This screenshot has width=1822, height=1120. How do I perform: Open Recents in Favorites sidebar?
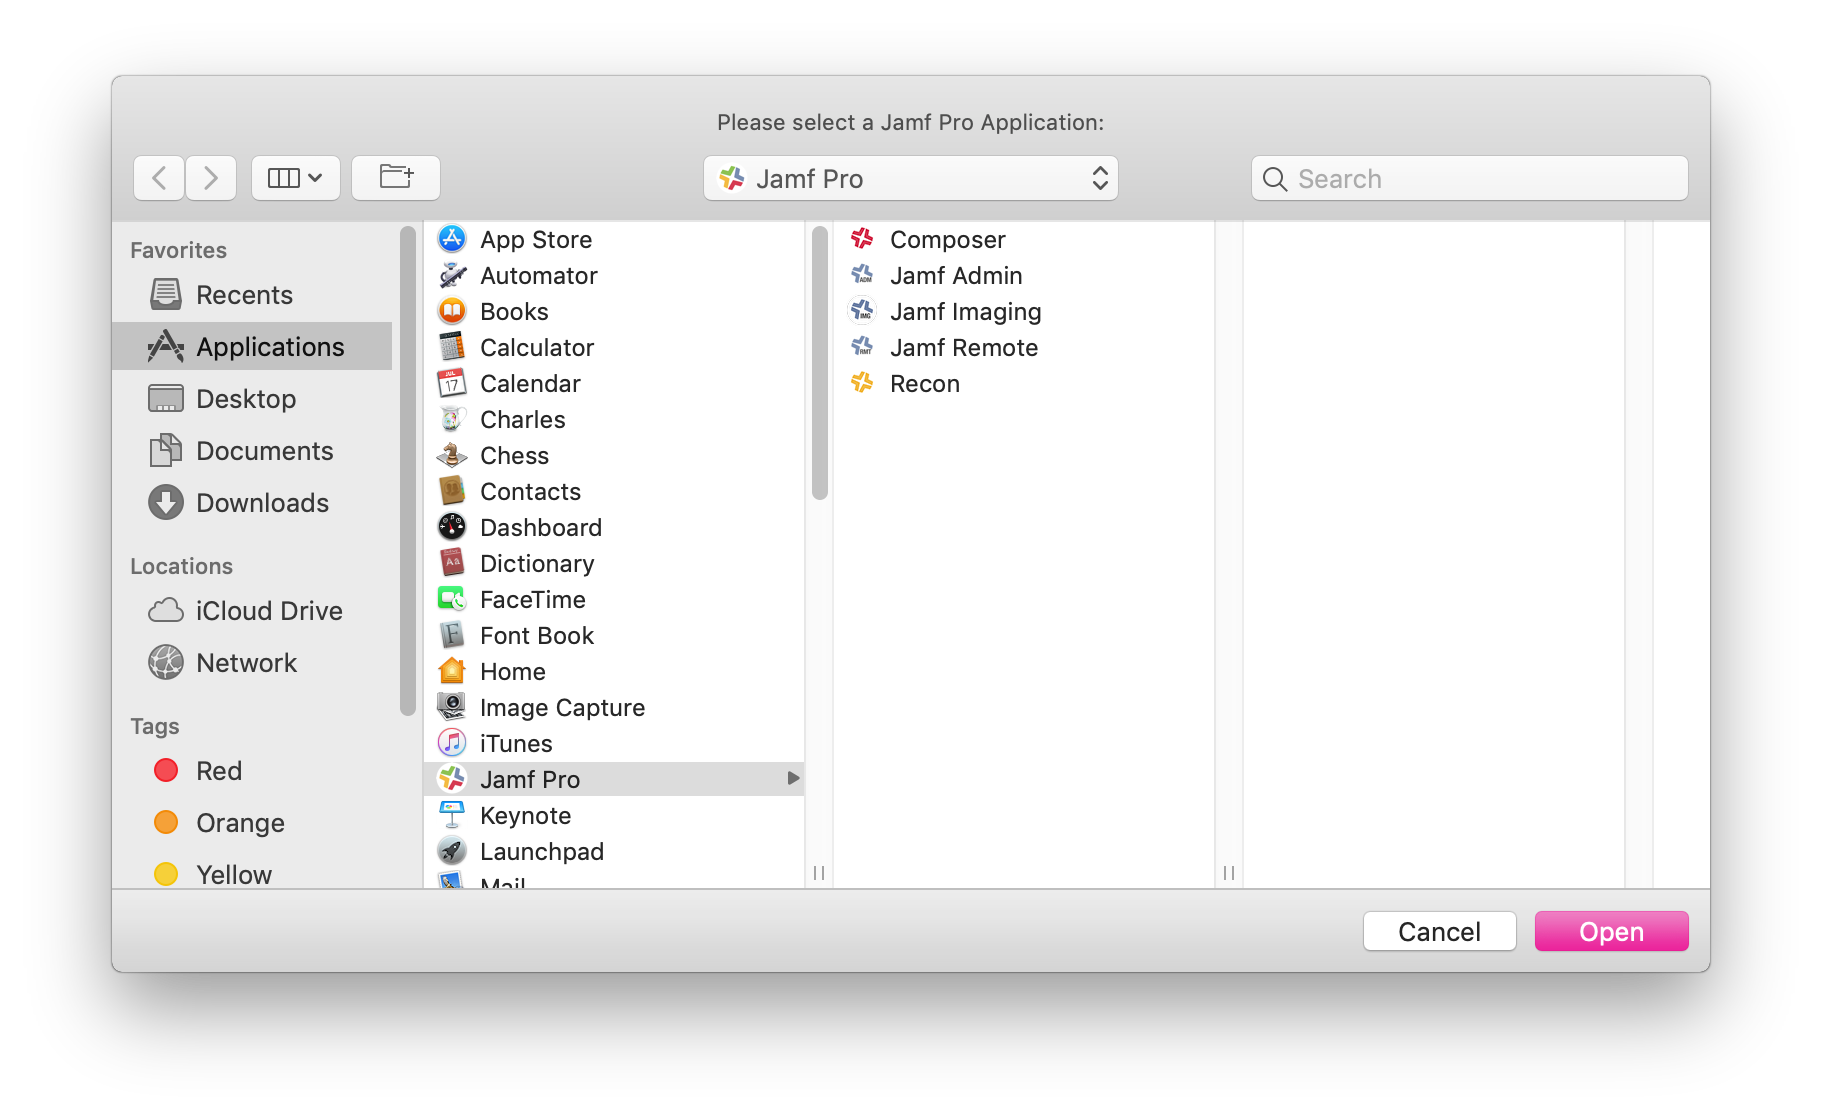click(252, 295)
